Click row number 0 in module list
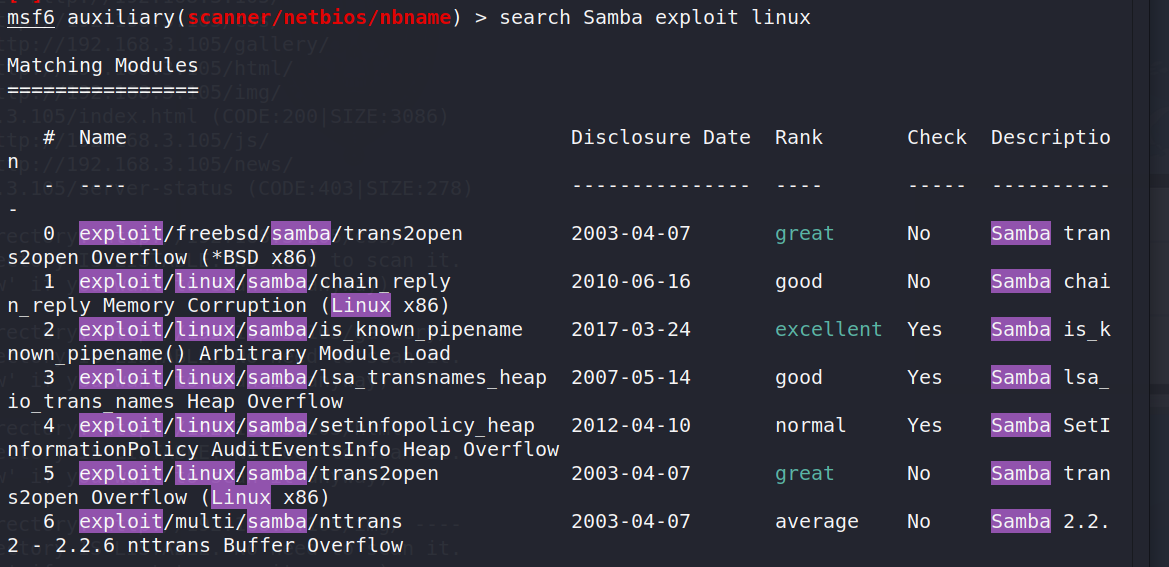Viewport: 1169px width, 567px height. click(x=49, y=233)
